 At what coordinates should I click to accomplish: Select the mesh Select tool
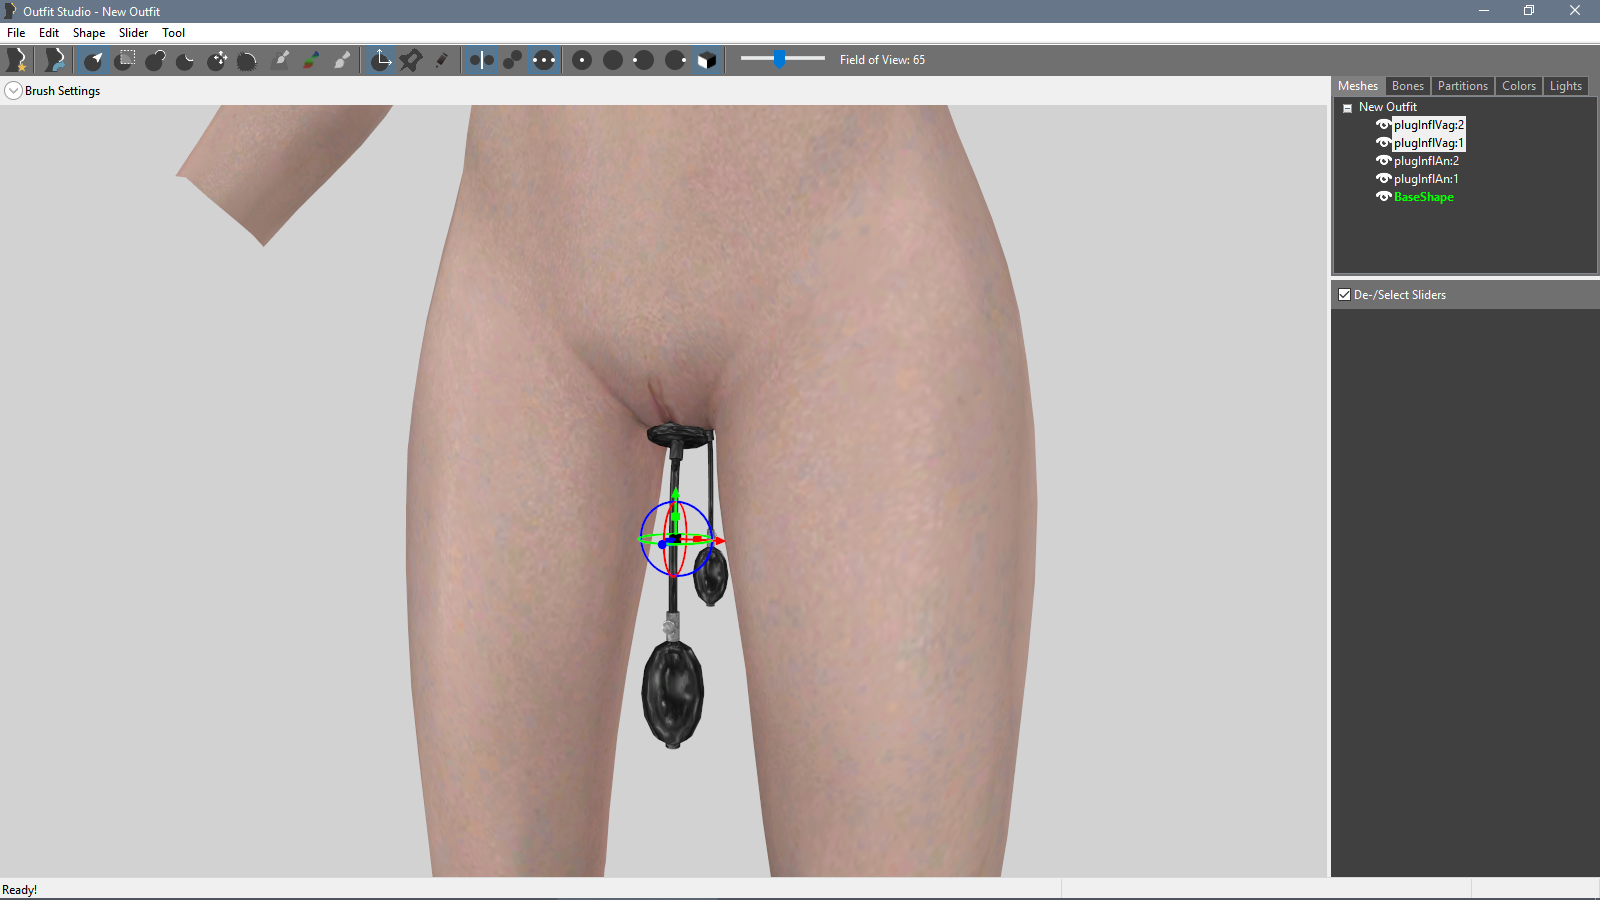point(94,60)
